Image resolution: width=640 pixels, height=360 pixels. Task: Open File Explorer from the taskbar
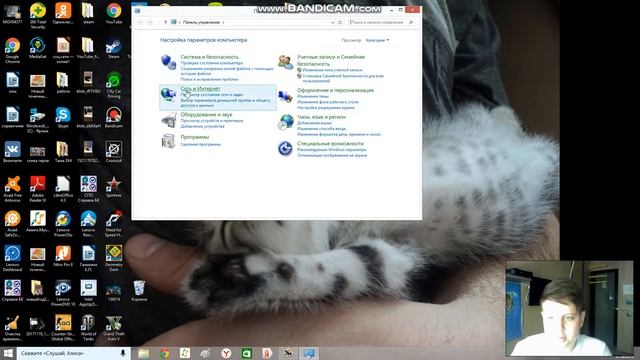coord(144,353)
